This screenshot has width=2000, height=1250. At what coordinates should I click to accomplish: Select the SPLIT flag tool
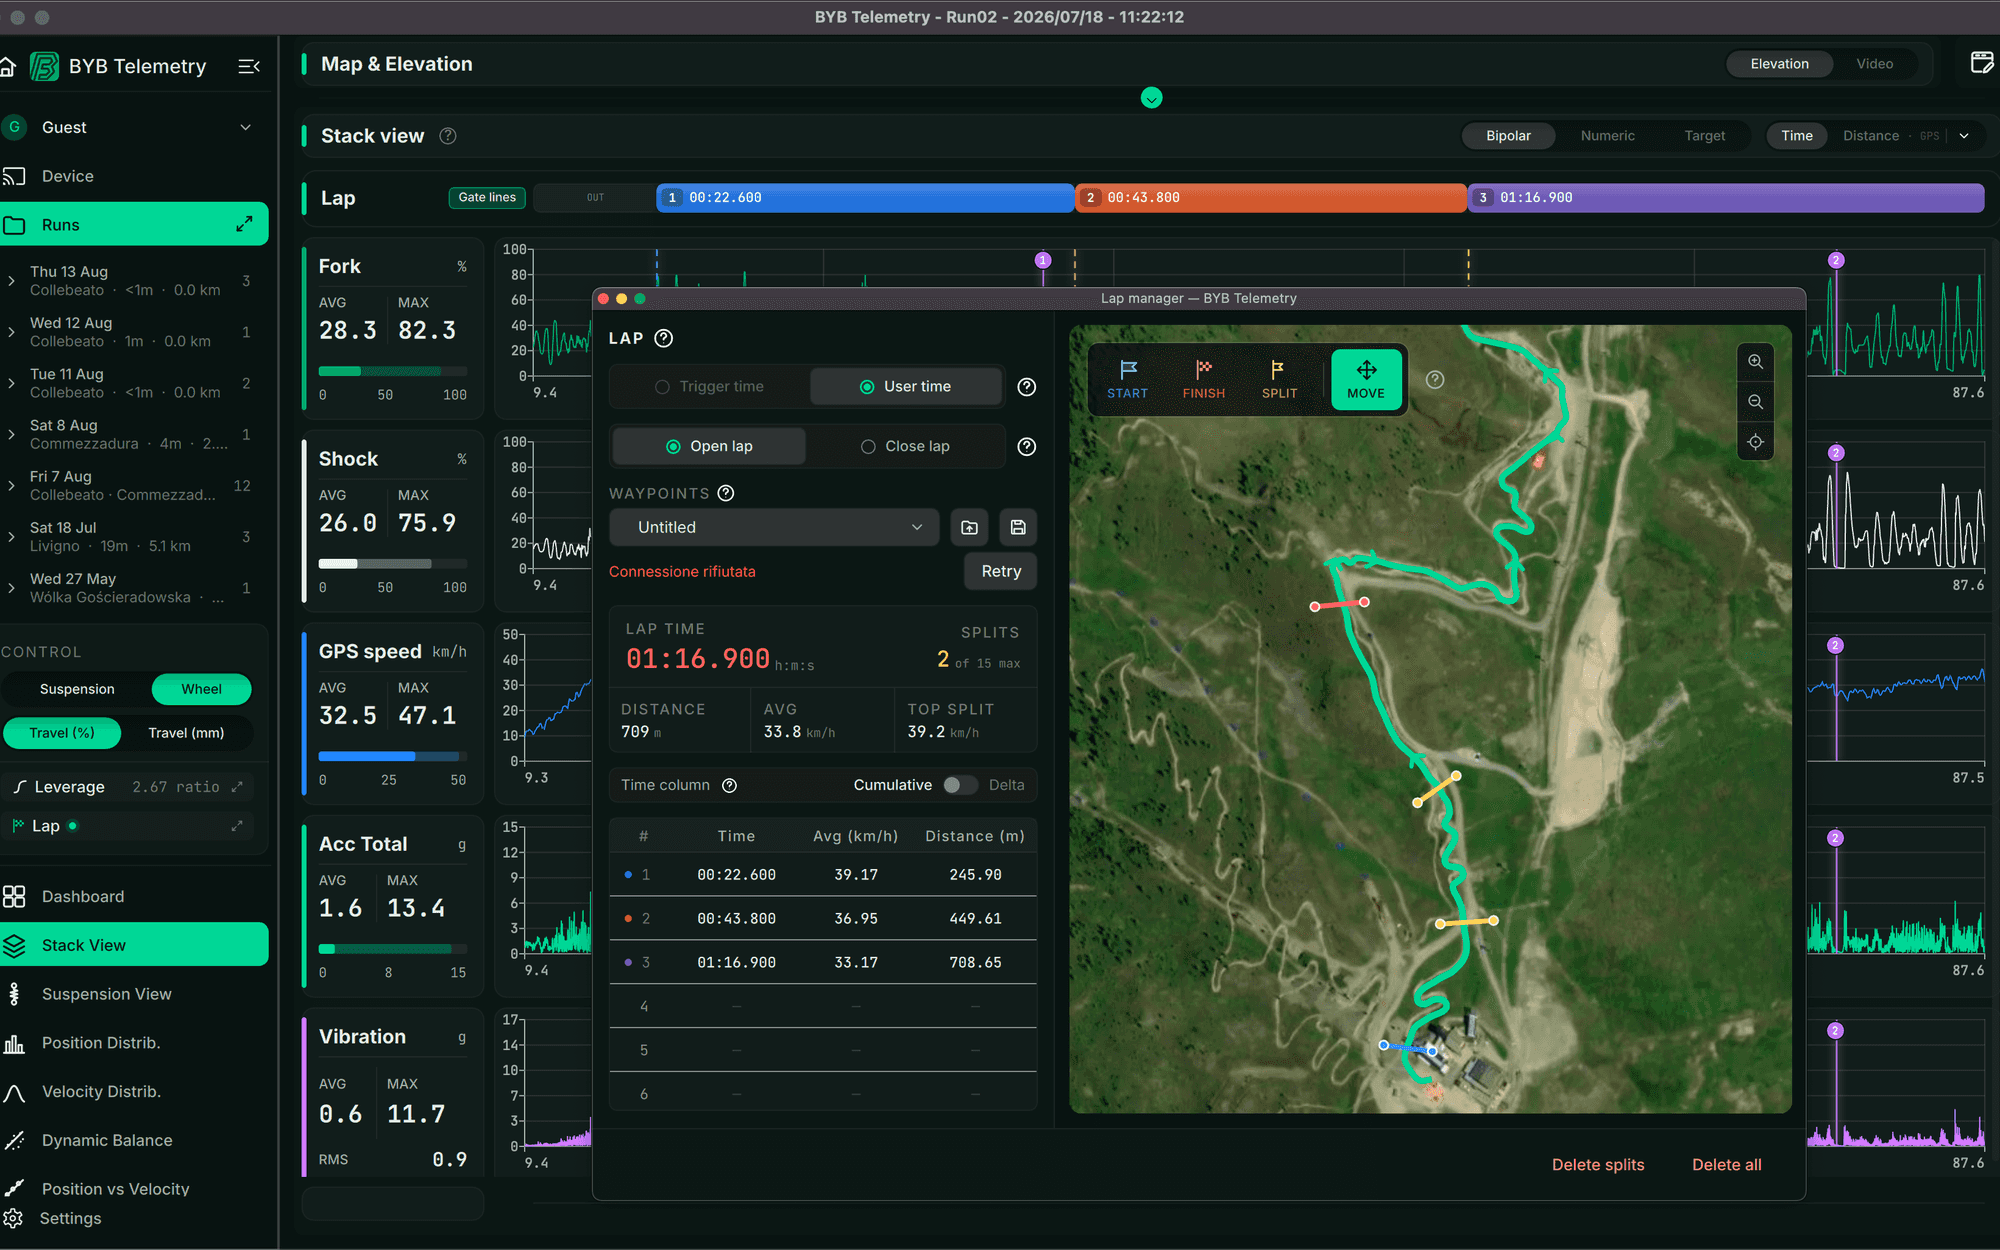tap(1279, 379)
